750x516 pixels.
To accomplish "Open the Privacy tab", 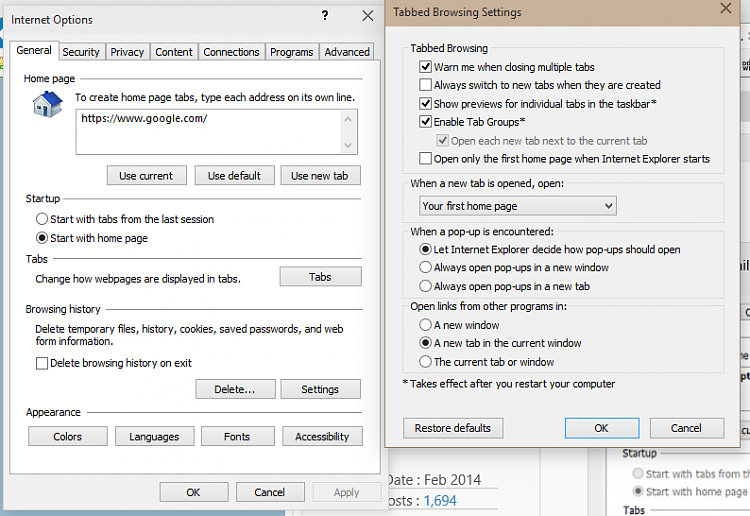I will (127, 52).
